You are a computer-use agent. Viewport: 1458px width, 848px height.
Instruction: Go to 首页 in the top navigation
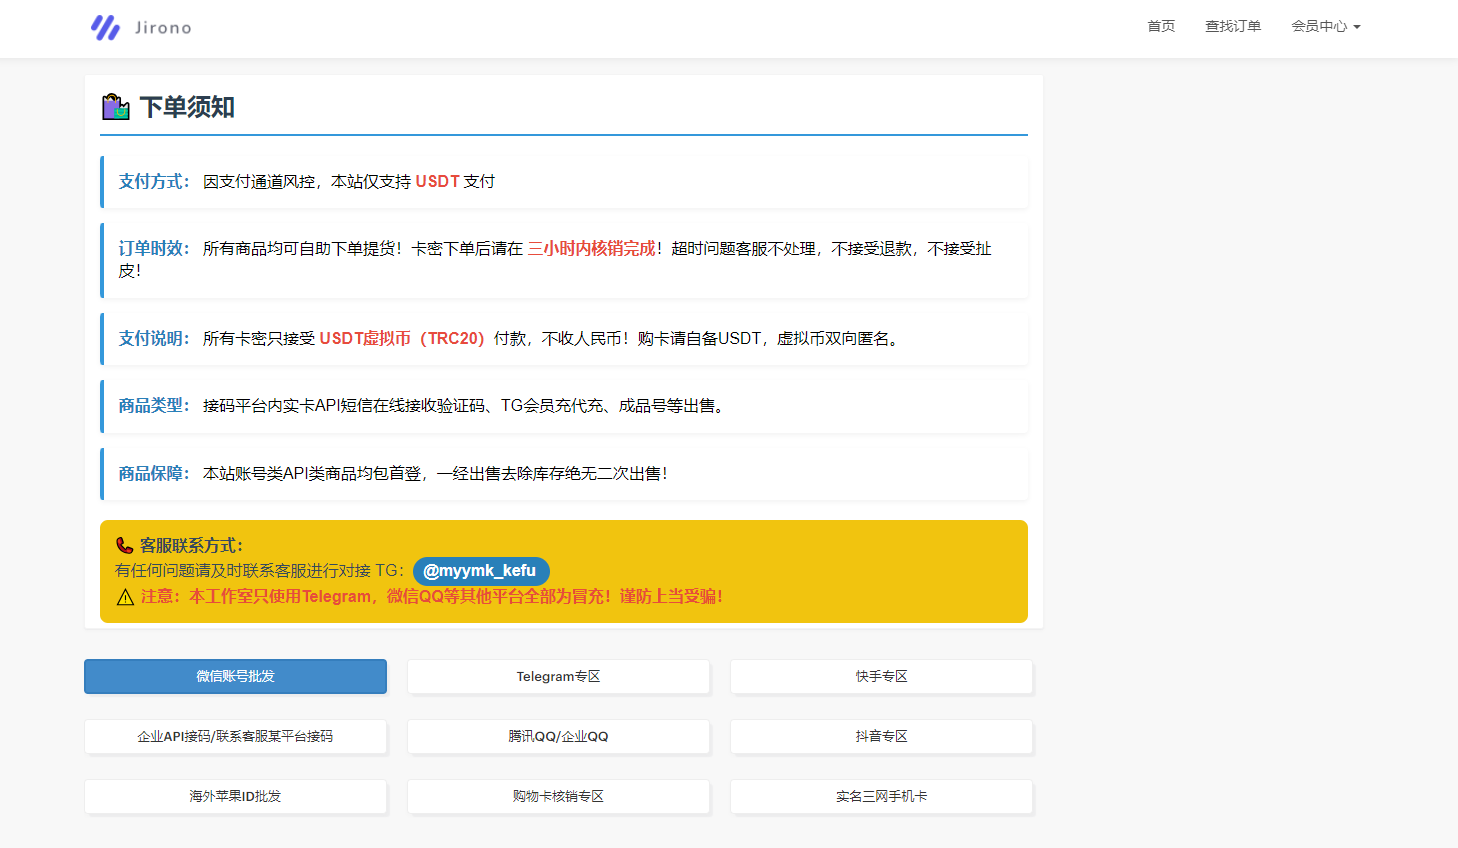[1161, 26]
